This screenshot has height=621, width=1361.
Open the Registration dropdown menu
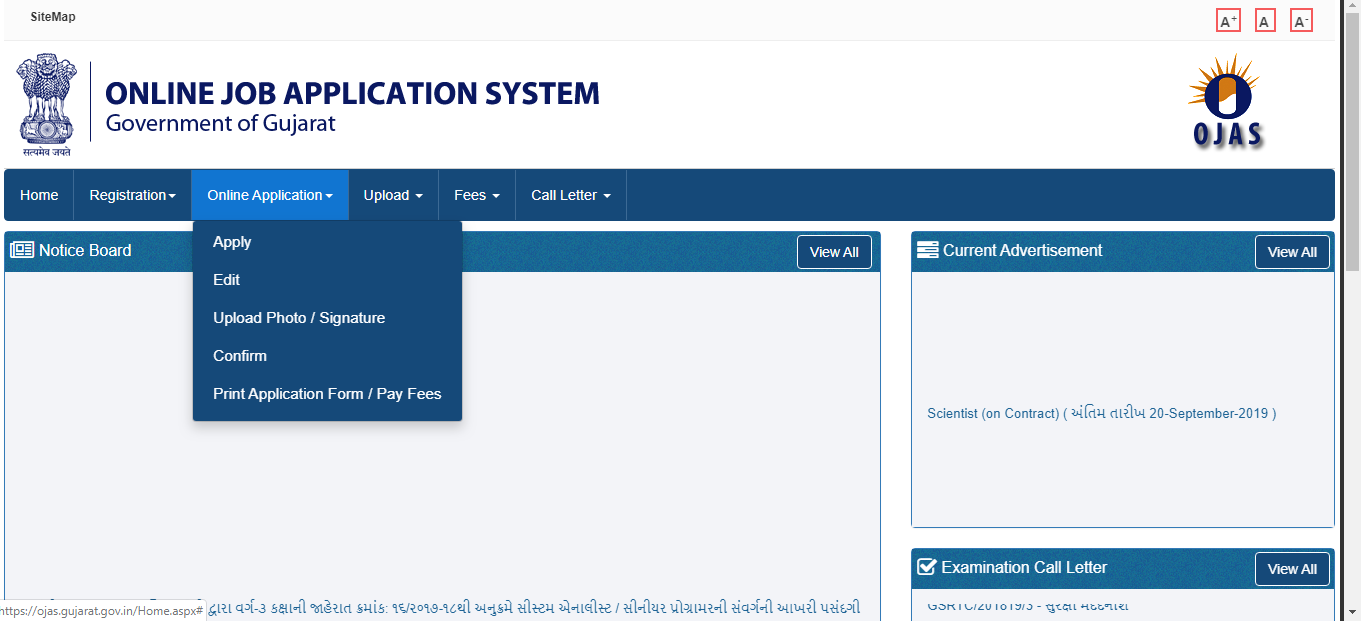point(131,195)
